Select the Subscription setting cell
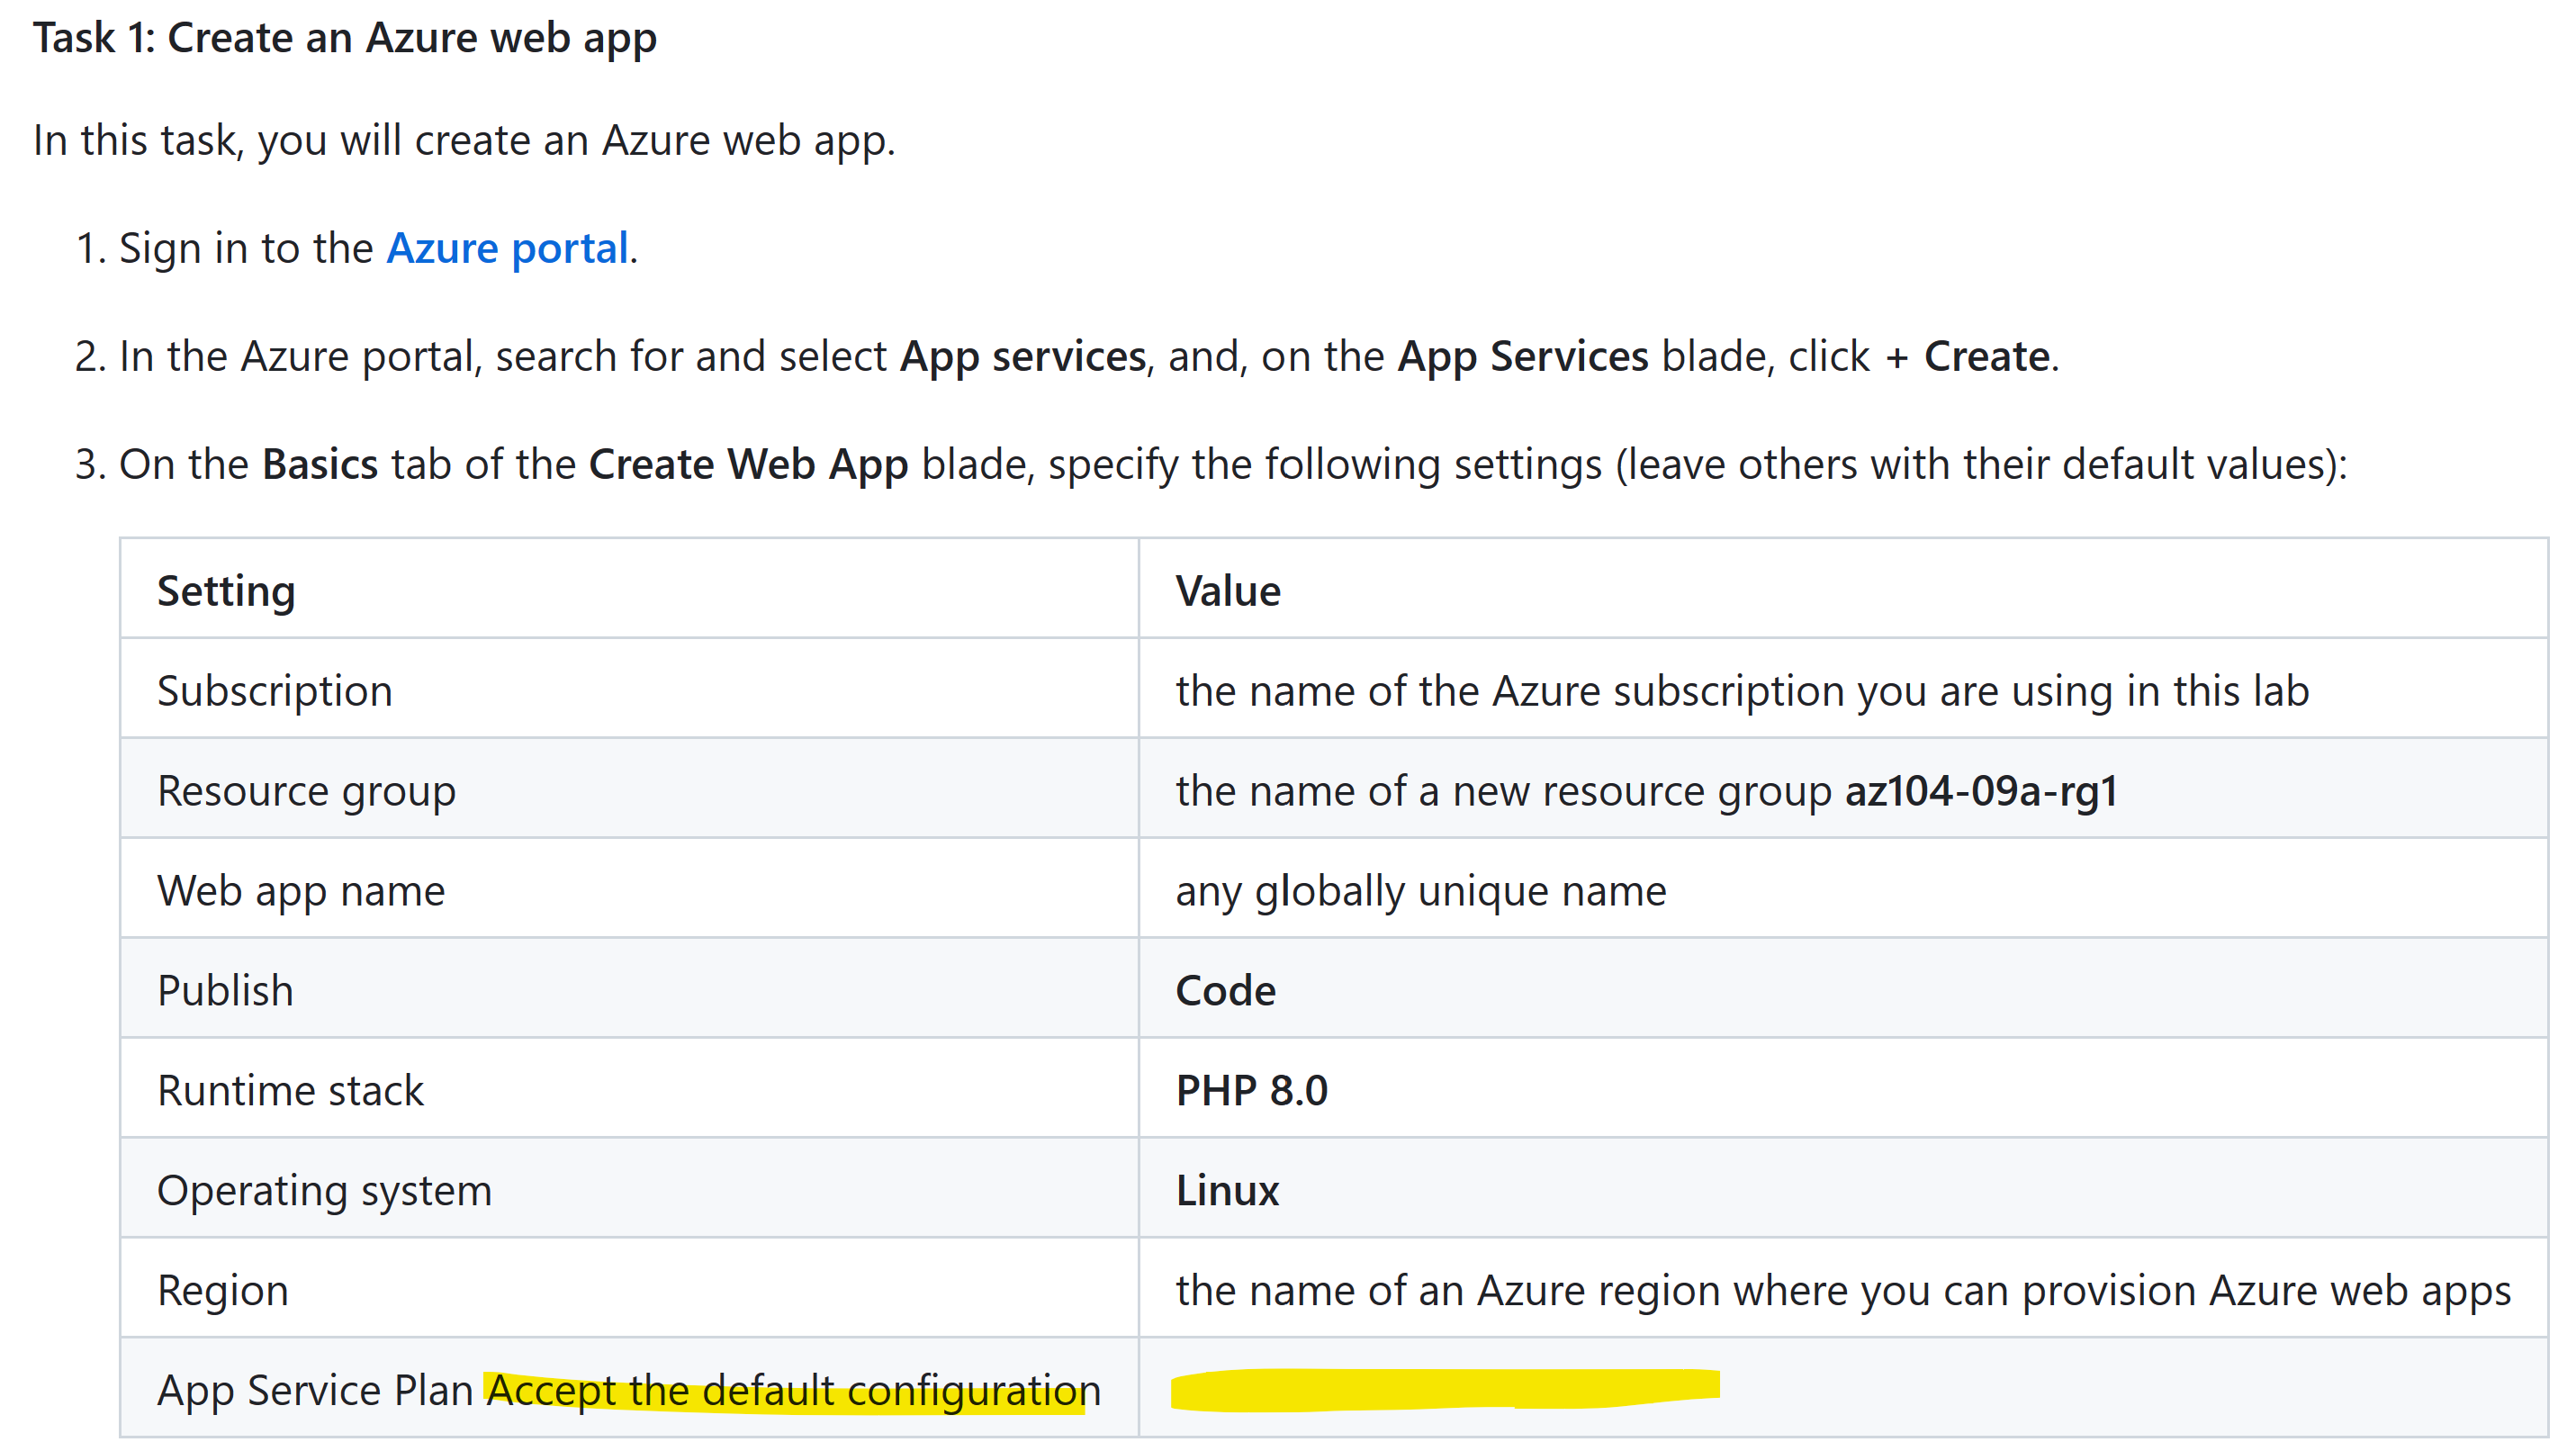The width and height of the screenshot is (2576, 1451). 275,691
